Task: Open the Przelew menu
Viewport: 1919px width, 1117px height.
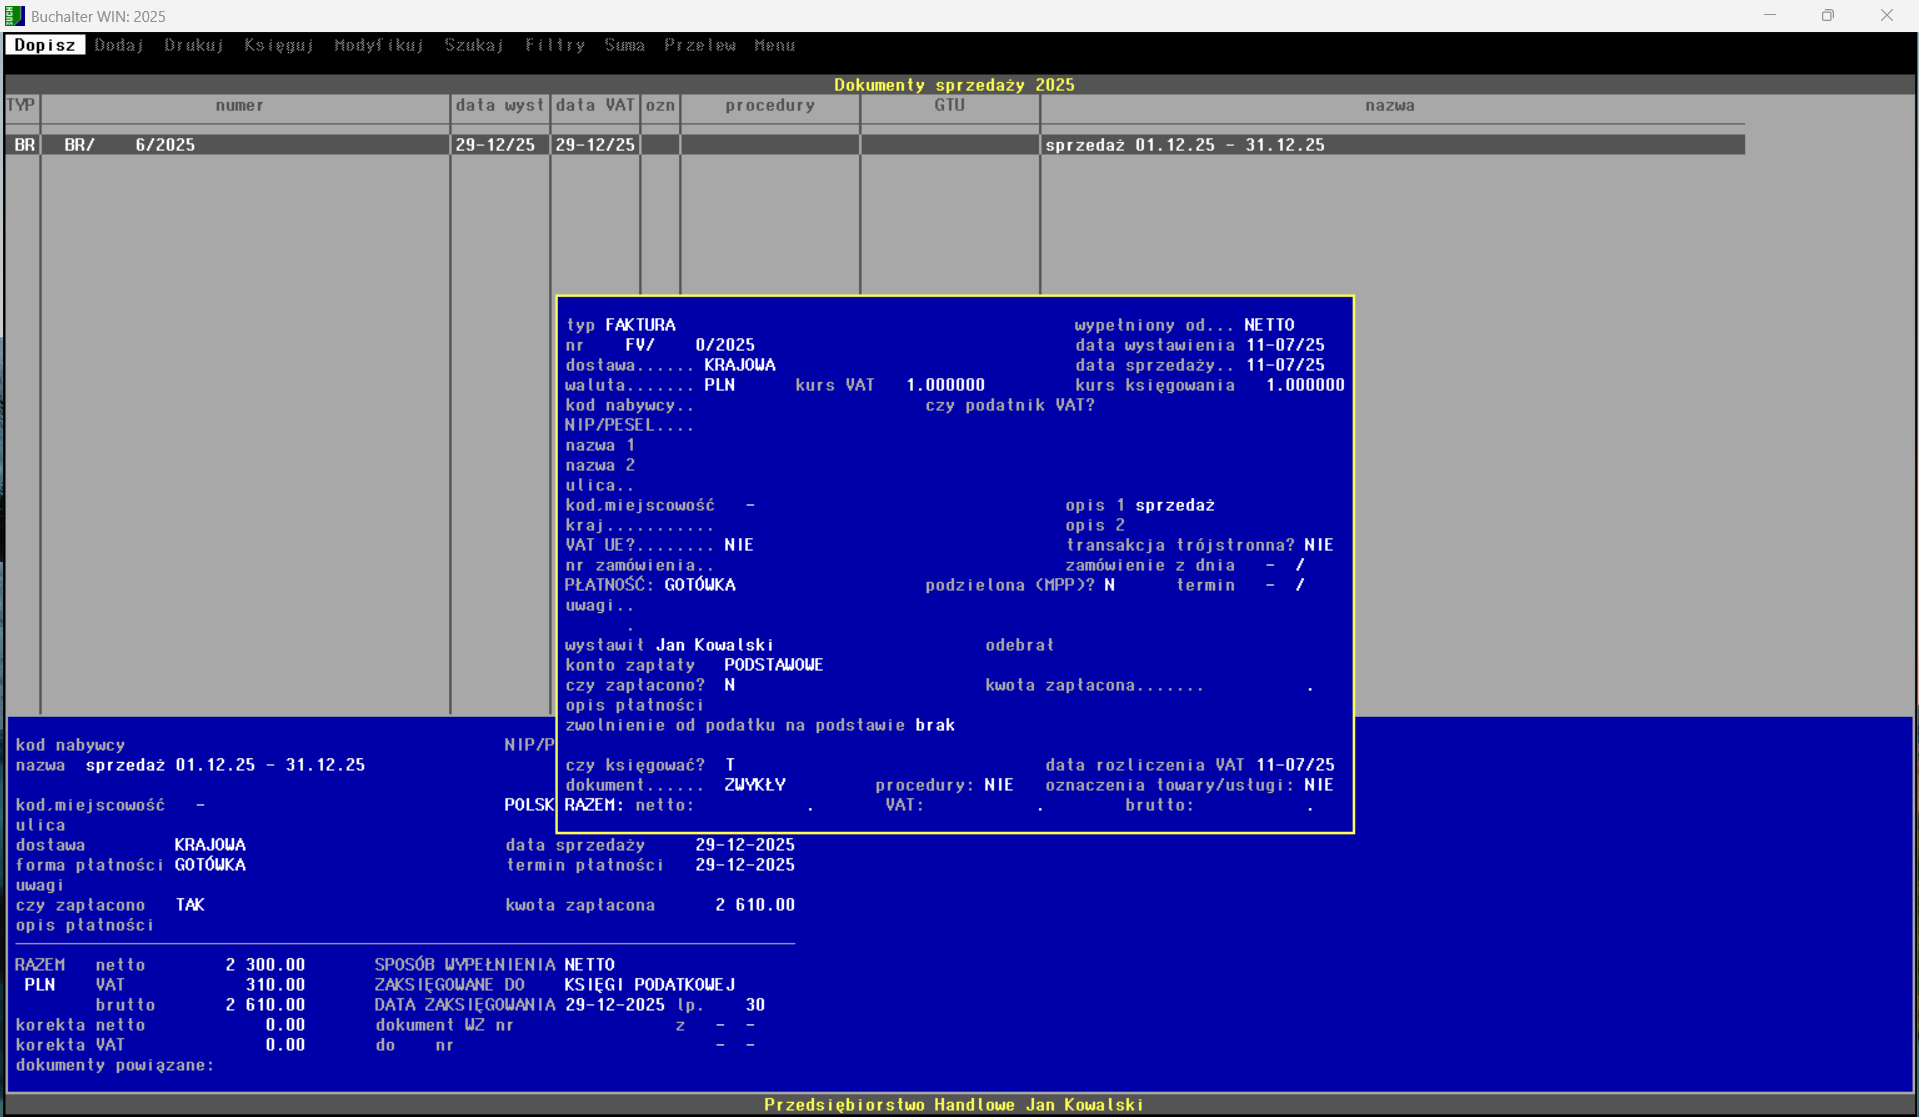Action: tap(700, 45)
